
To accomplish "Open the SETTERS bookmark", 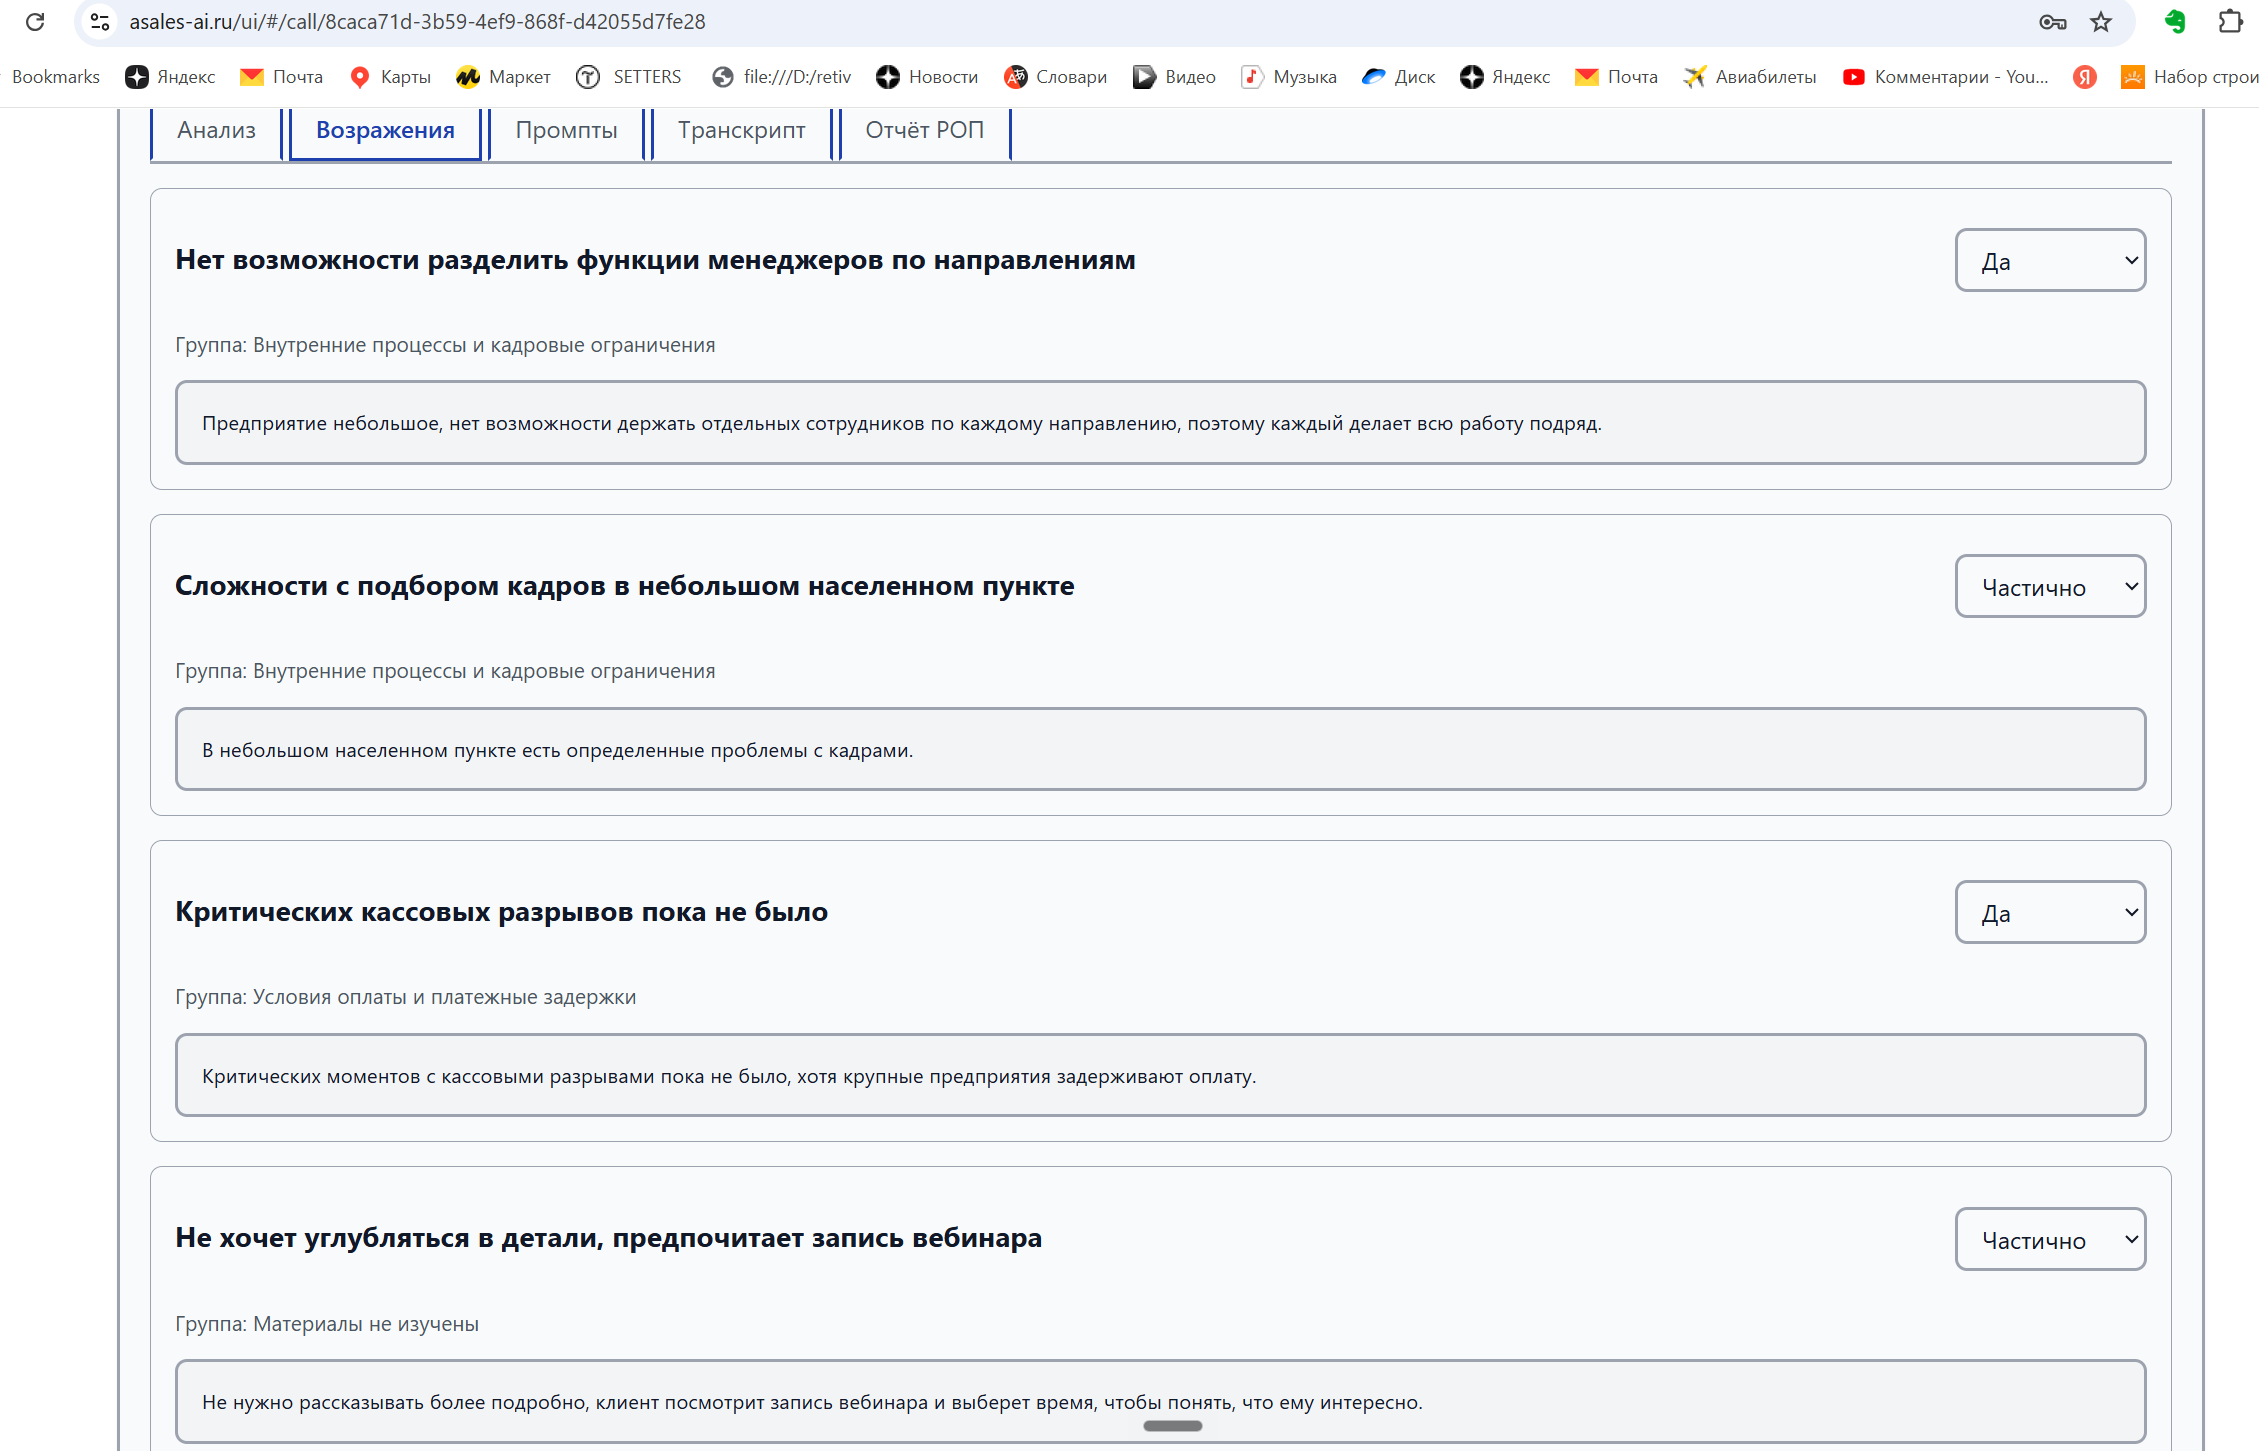I will pos(629,77).
